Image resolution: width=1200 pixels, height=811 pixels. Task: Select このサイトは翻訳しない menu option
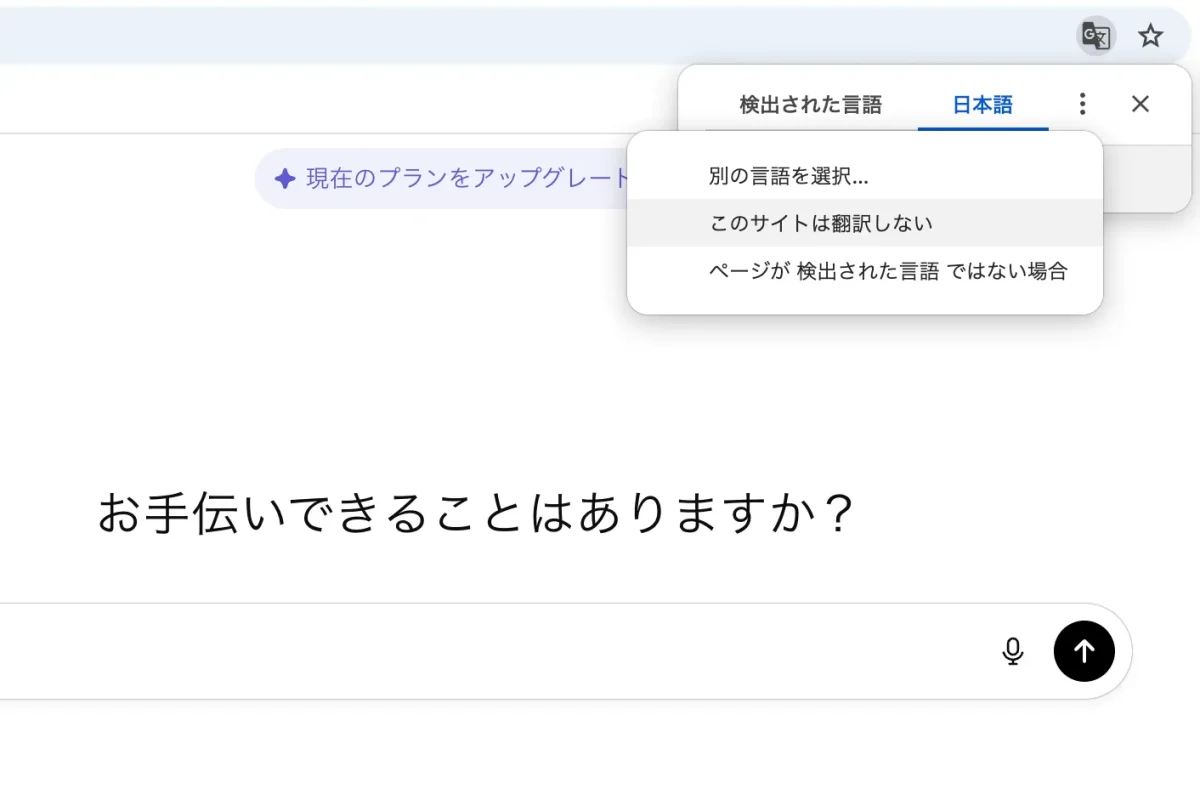click(x=820, y=223)
